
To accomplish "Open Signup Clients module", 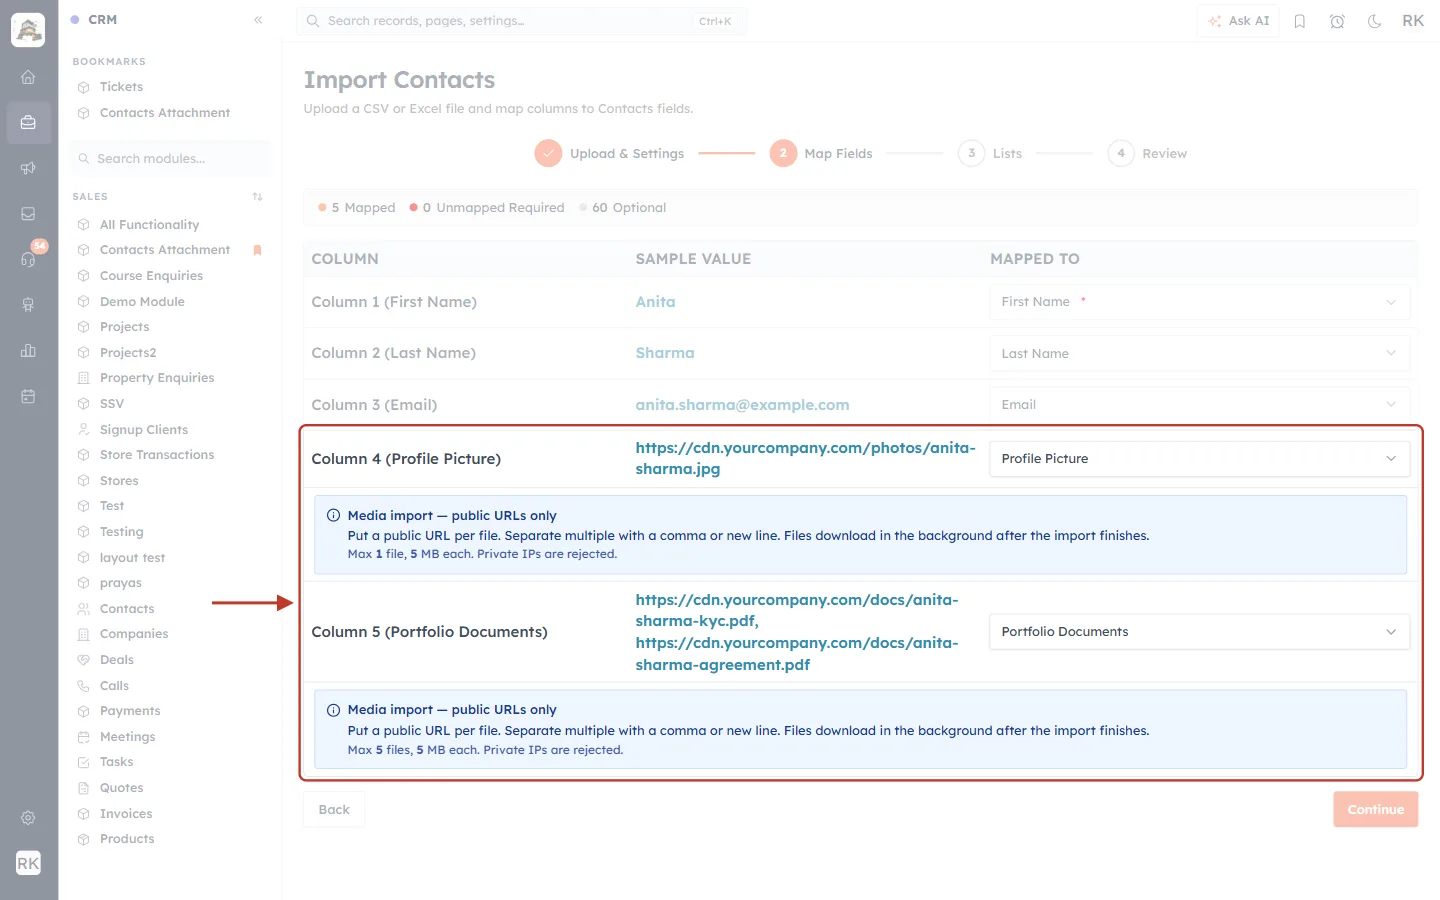I will 144,430.
